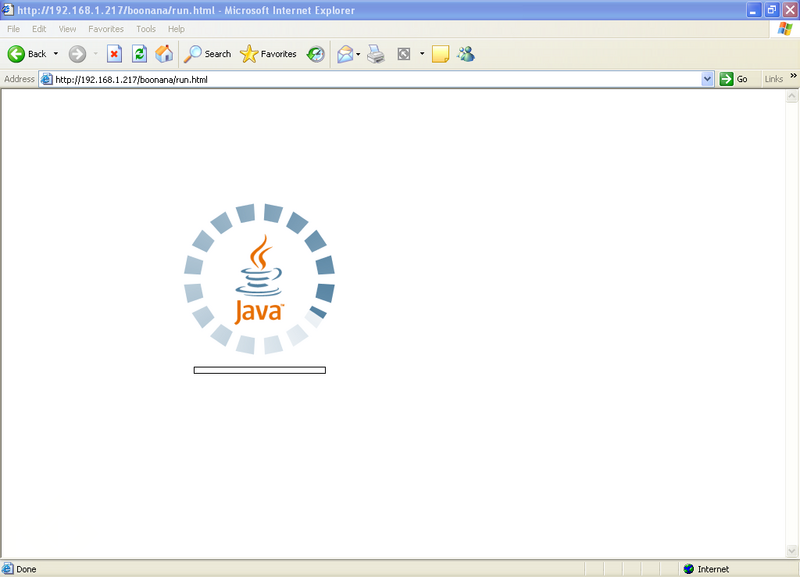The image size is (800, 577).
Task: Click the Java logo in the applet loader
Action: pos(259,279)
